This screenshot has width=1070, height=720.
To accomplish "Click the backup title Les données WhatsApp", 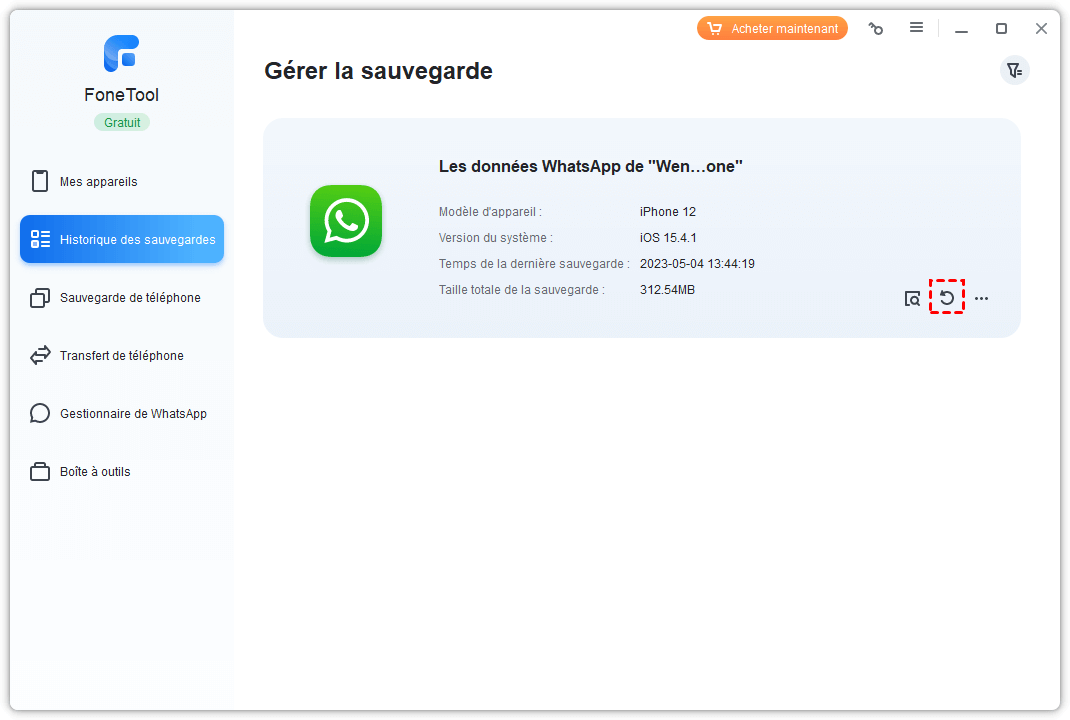I will (590, 167).
